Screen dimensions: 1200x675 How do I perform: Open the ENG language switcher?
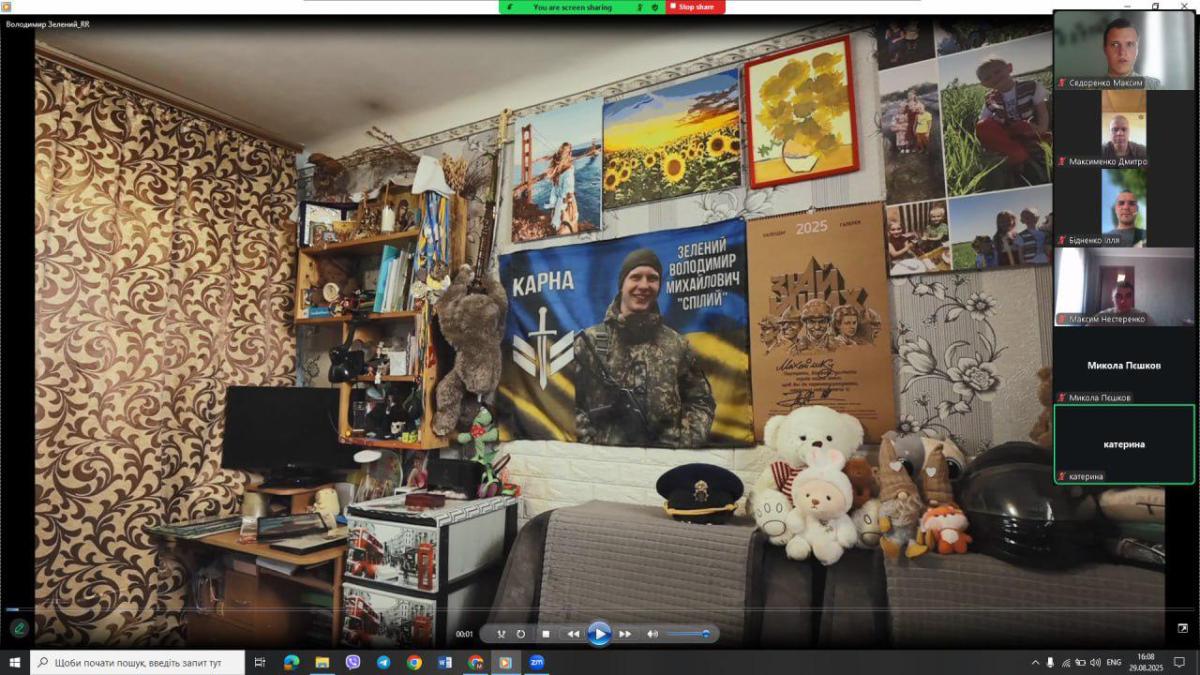point(1112,662)
